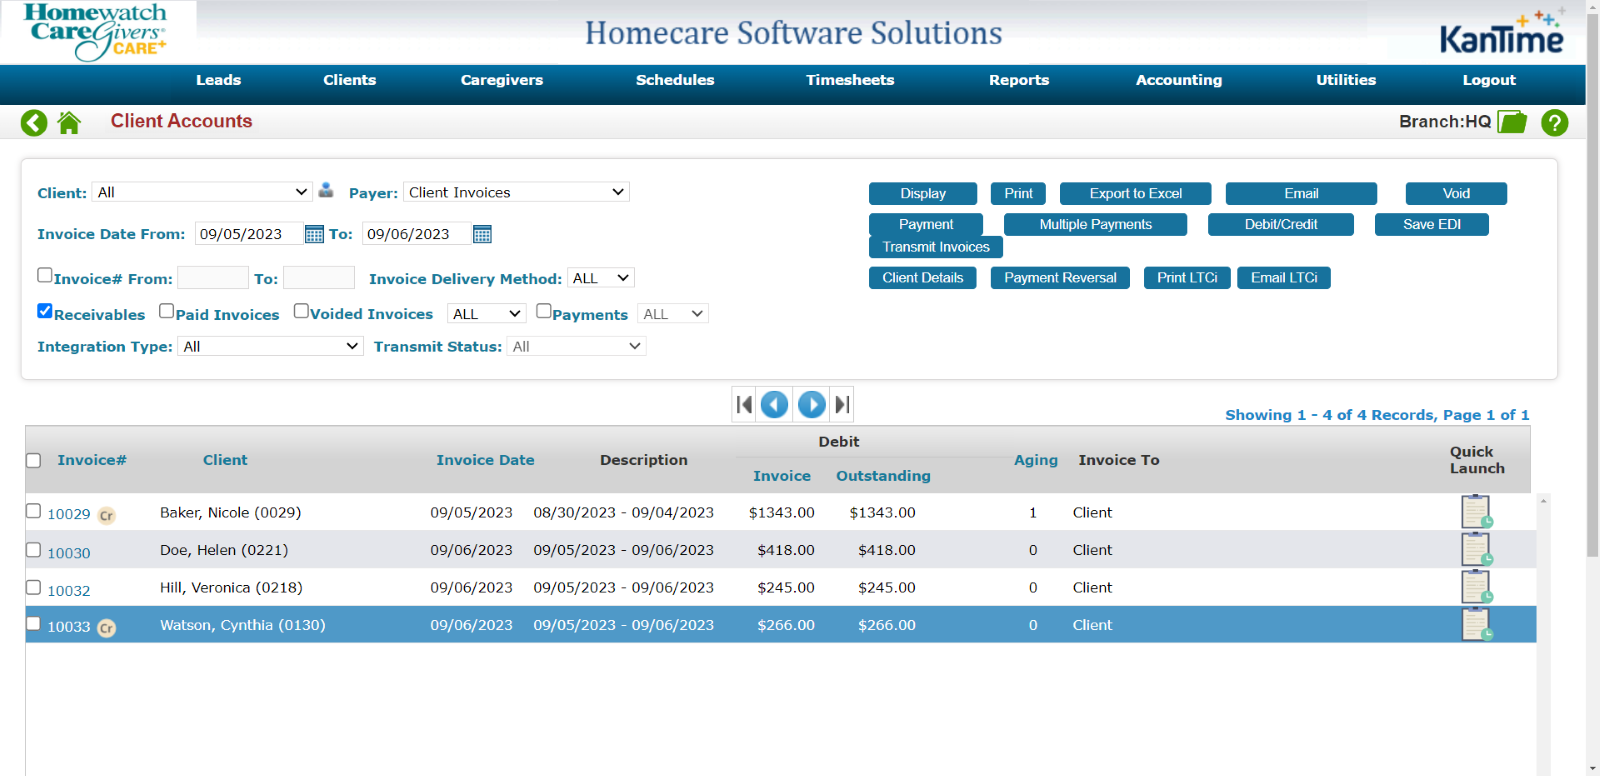Image resolution: width=1600 pixels, height=776 pixels.
Task: Click the Homewatch CareGivers logo
Action: [96, 31]
